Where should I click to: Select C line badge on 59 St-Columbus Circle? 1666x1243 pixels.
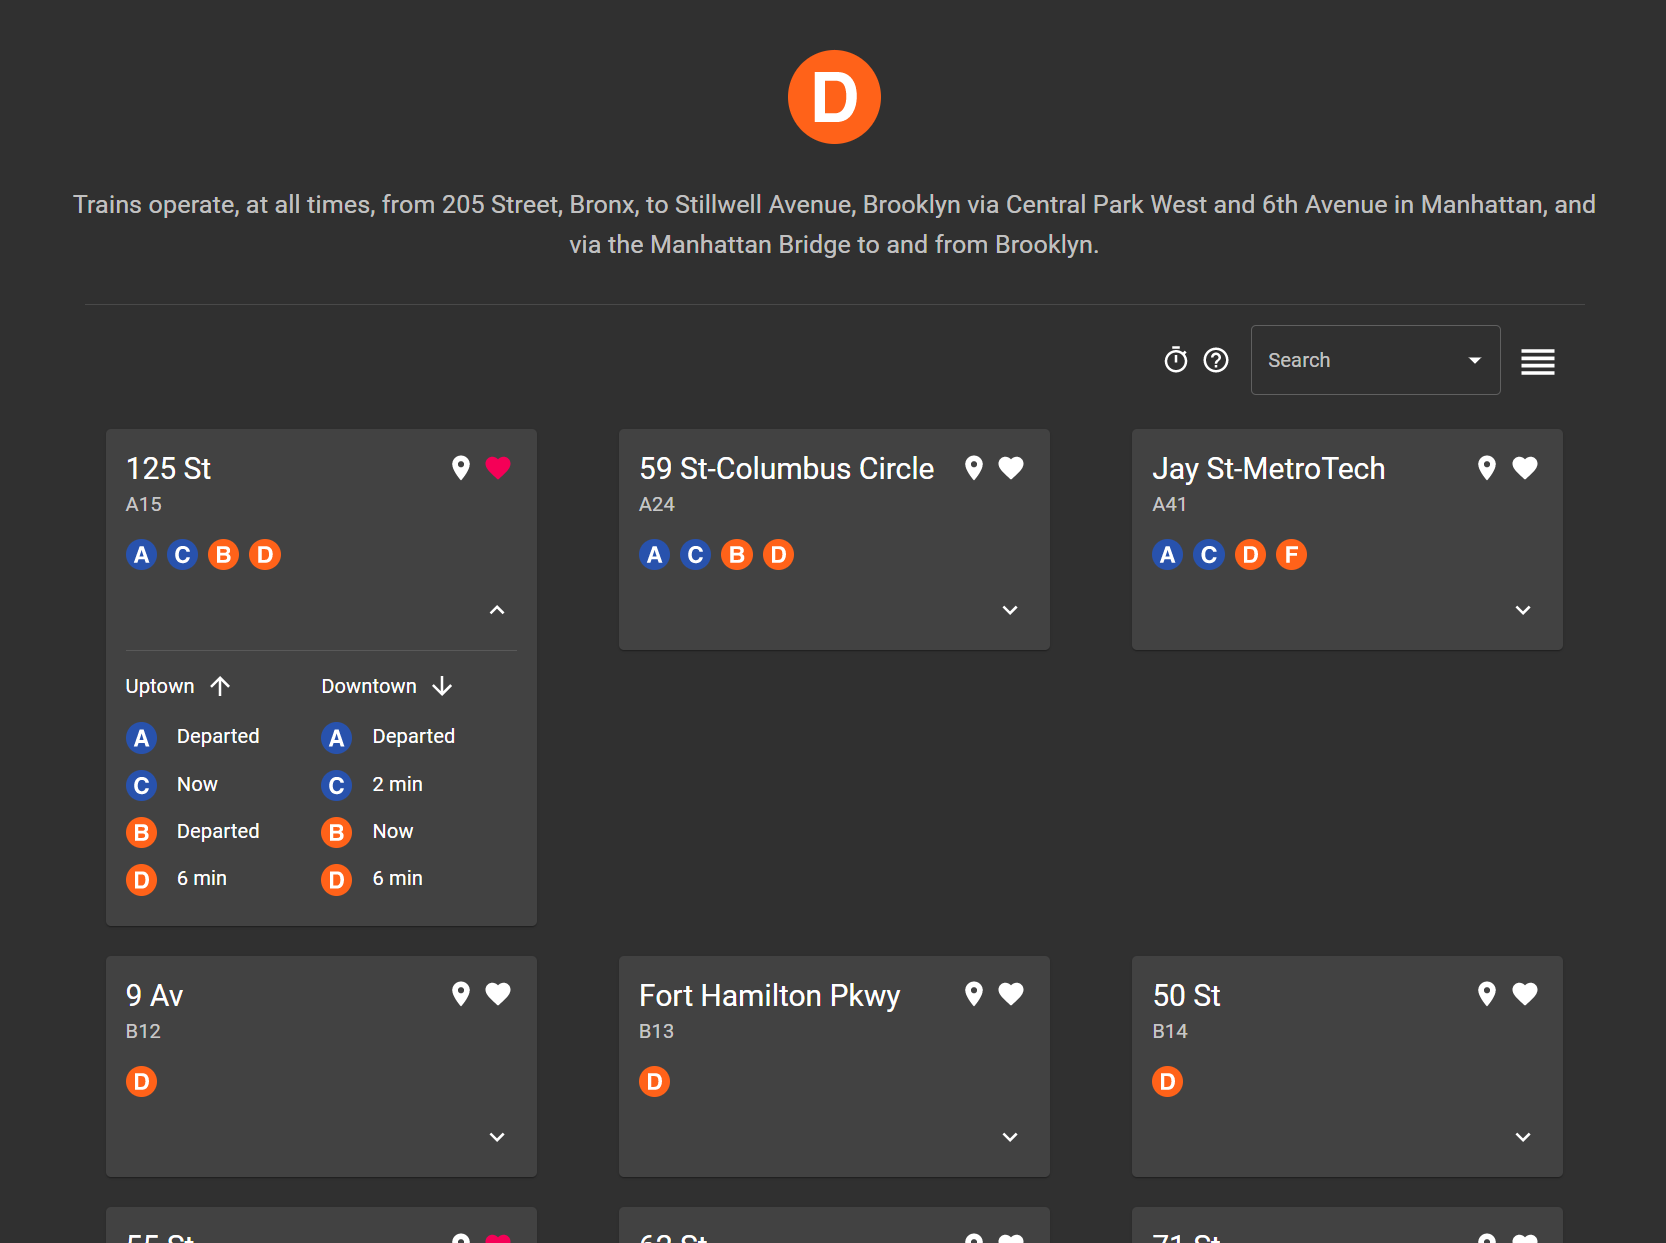coord(696,555)
